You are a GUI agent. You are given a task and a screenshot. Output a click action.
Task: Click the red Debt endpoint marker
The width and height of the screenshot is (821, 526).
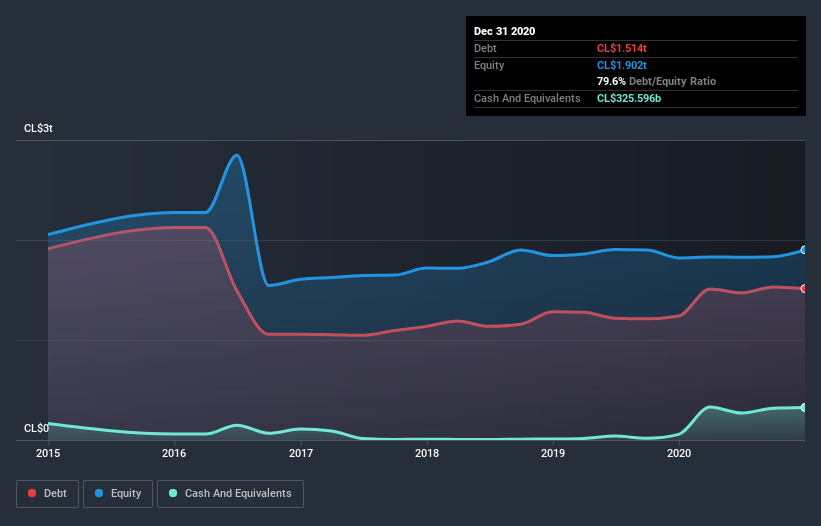[804, 288]
